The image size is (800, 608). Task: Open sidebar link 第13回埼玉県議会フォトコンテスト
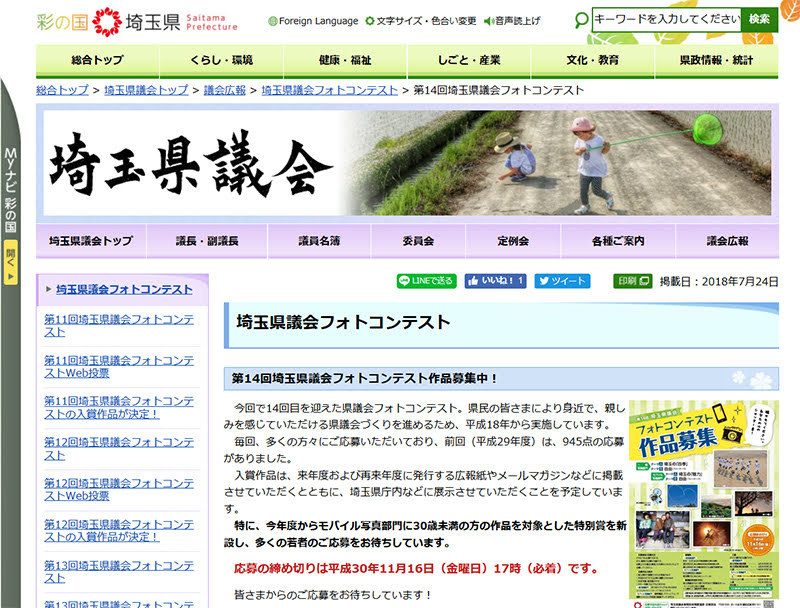coord(119,572)
